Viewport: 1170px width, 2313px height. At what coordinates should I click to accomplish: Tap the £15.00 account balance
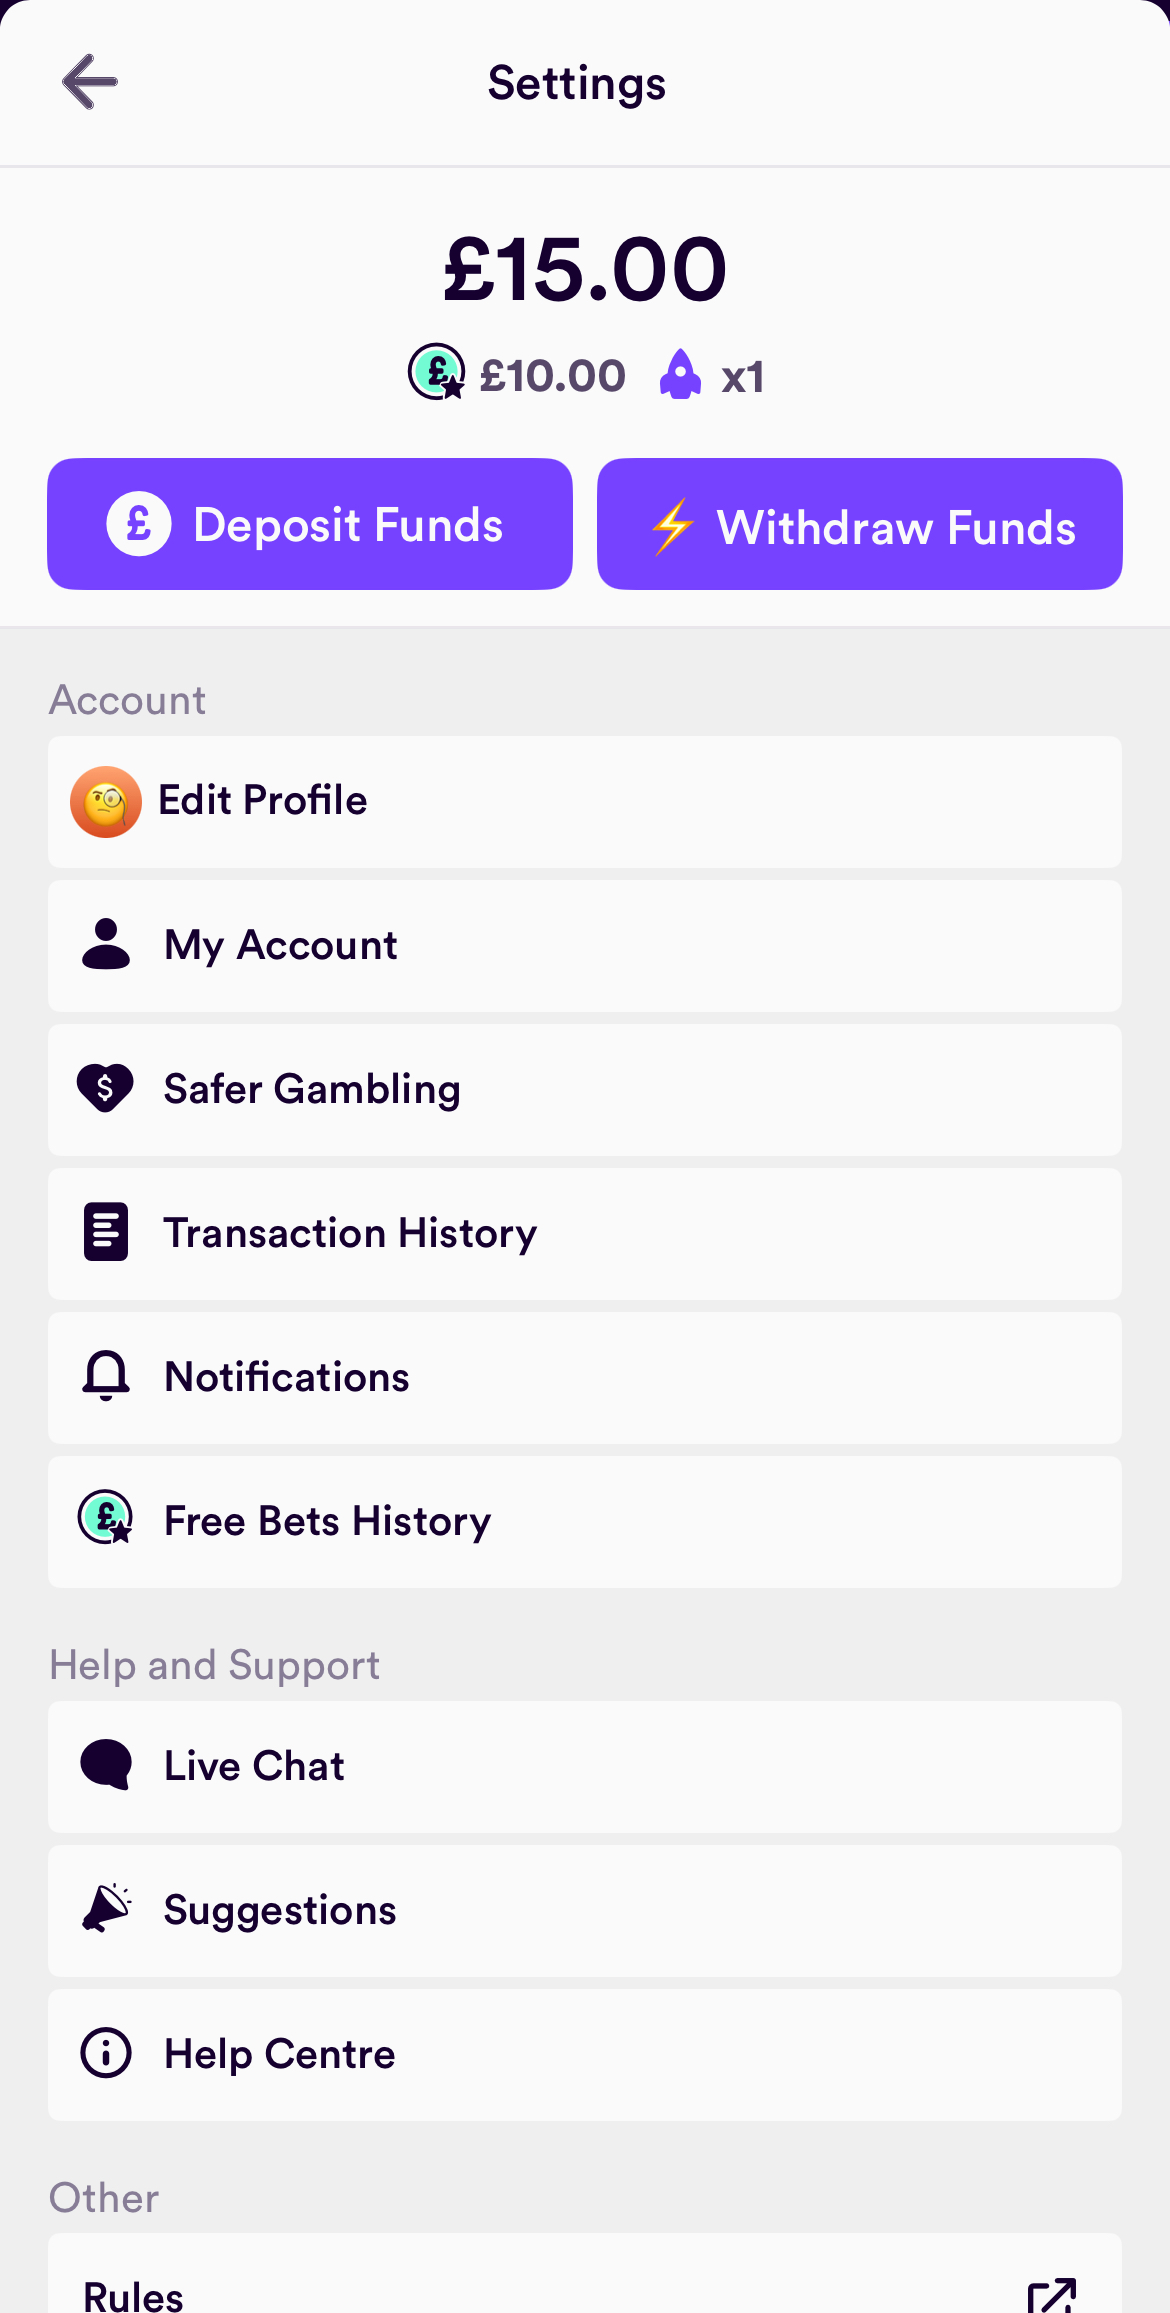pyautogui.click(x=585, y=270)
